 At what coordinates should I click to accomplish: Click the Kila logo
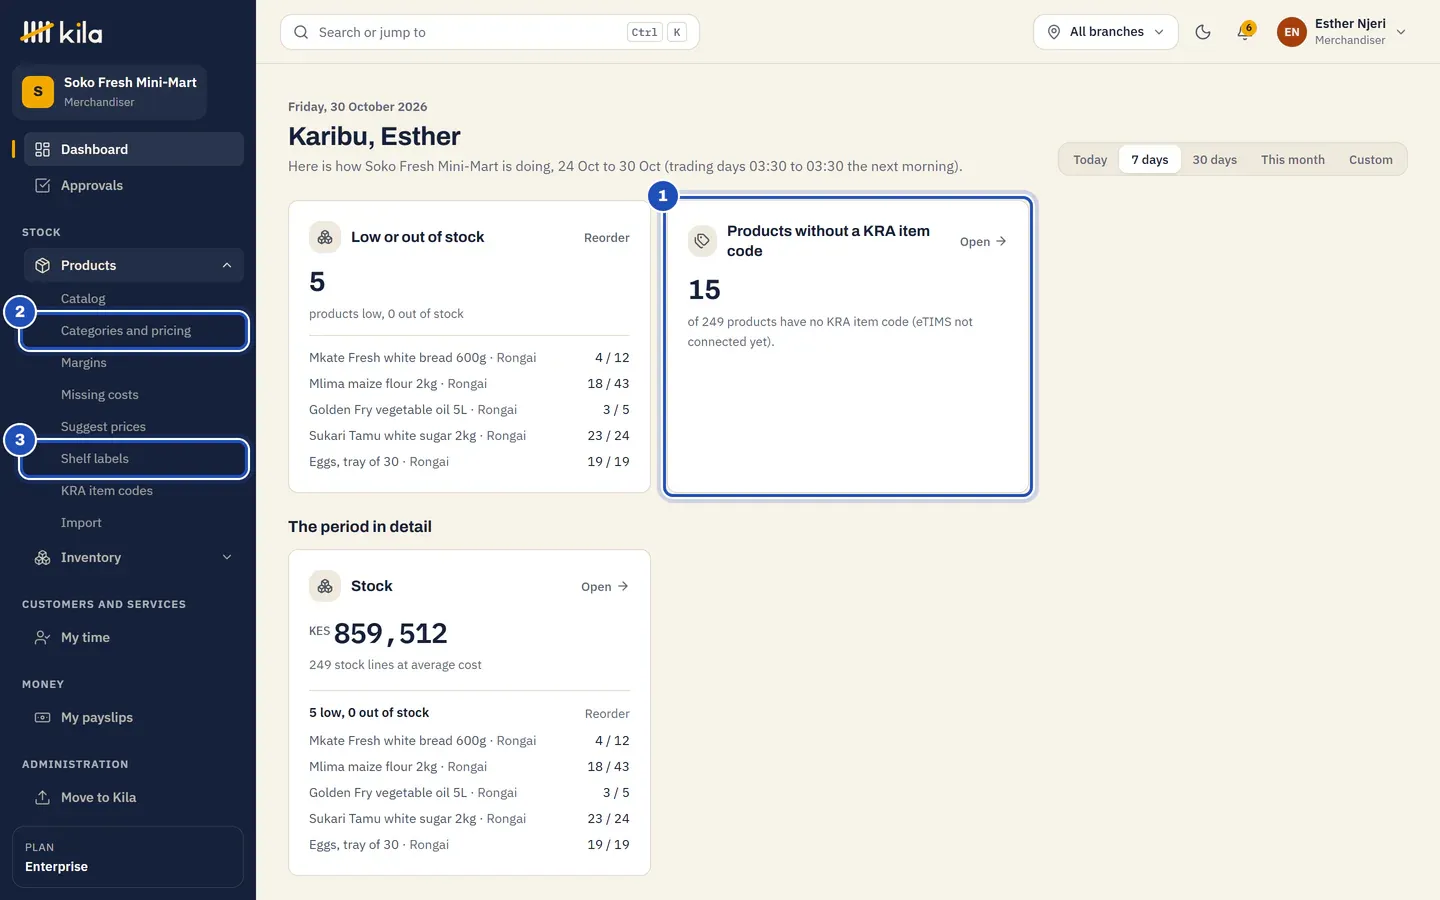tap(61, 32)
